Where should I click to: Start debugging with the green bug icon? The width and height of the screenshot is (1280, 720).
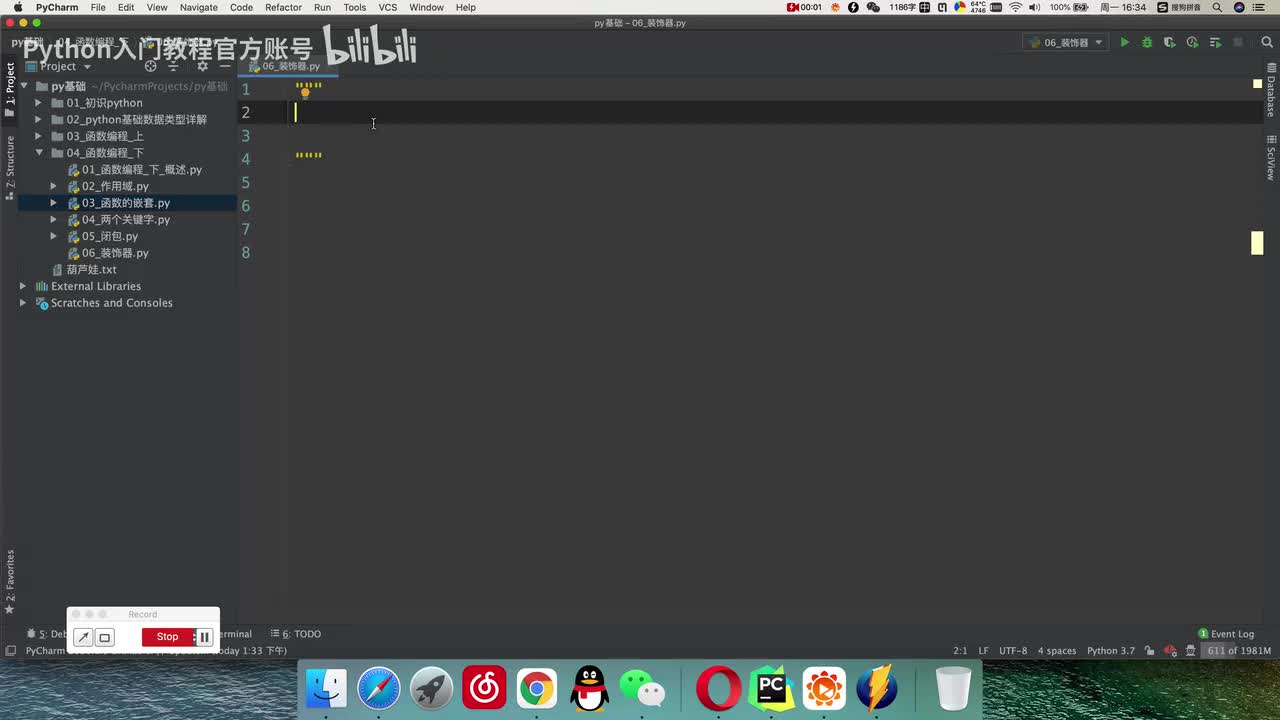click(1147, 42)
